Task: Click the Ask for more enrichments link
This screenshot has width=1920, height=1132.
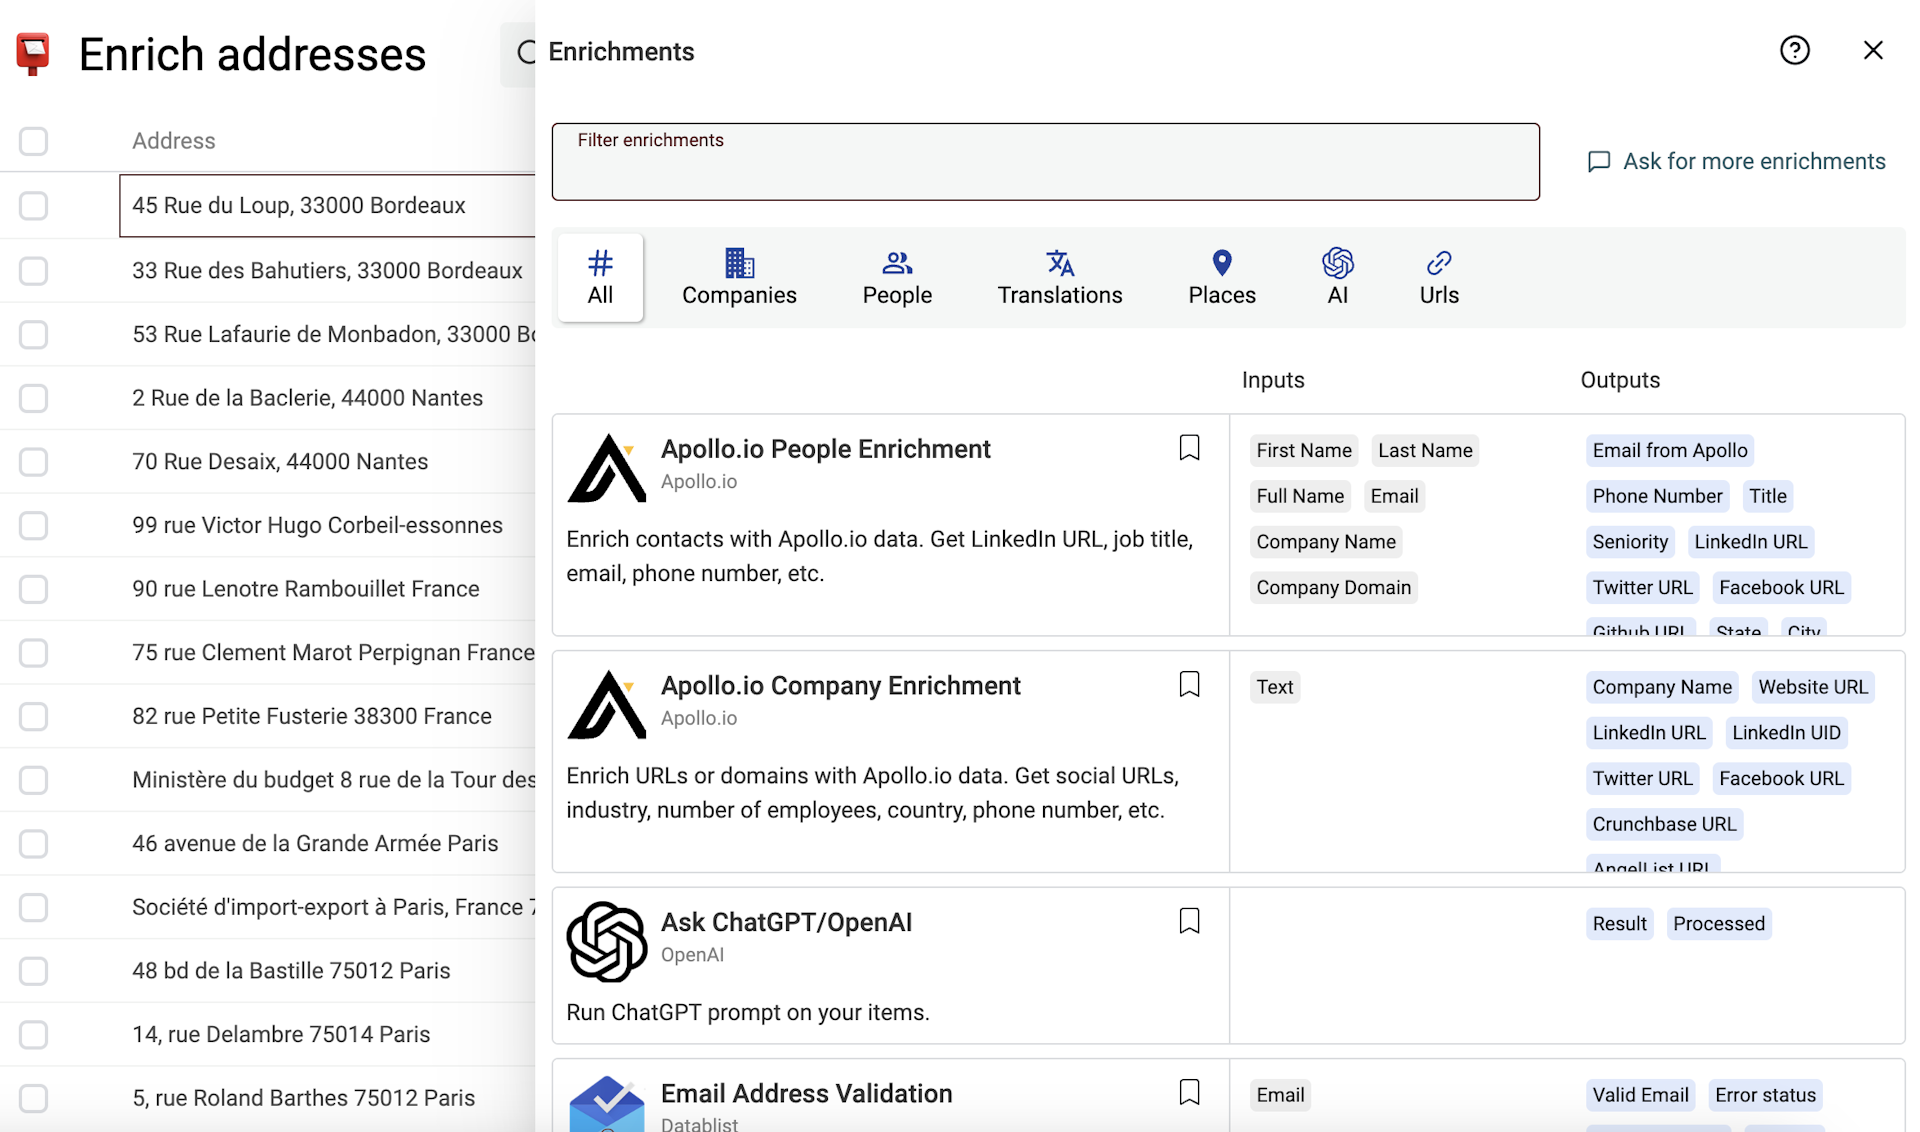Action: [1753, 161]
